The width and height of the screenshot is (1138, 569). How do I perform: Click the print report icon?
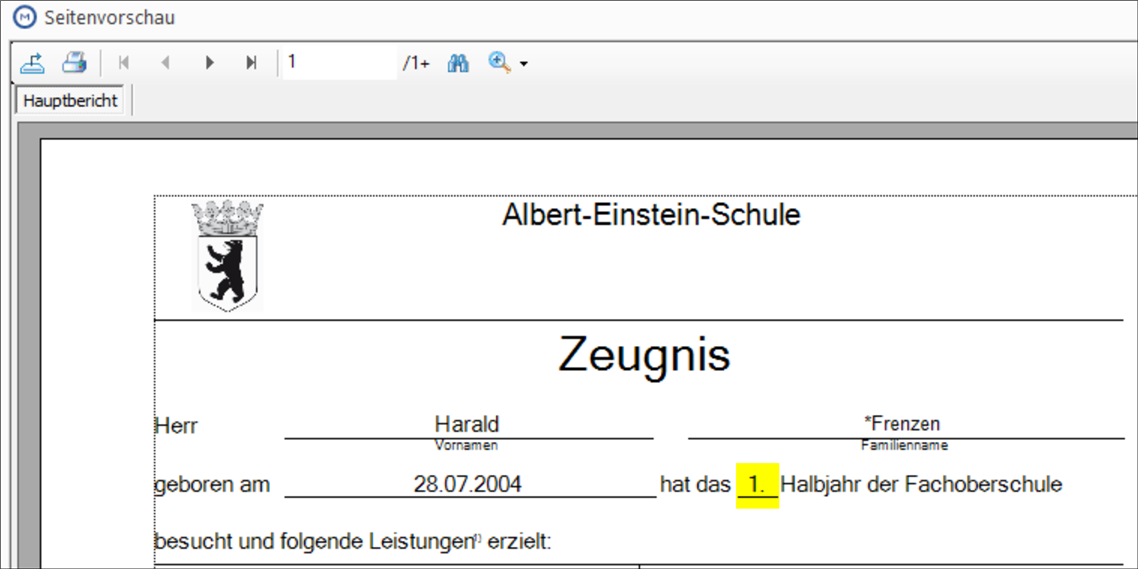(x=74, y=63)
